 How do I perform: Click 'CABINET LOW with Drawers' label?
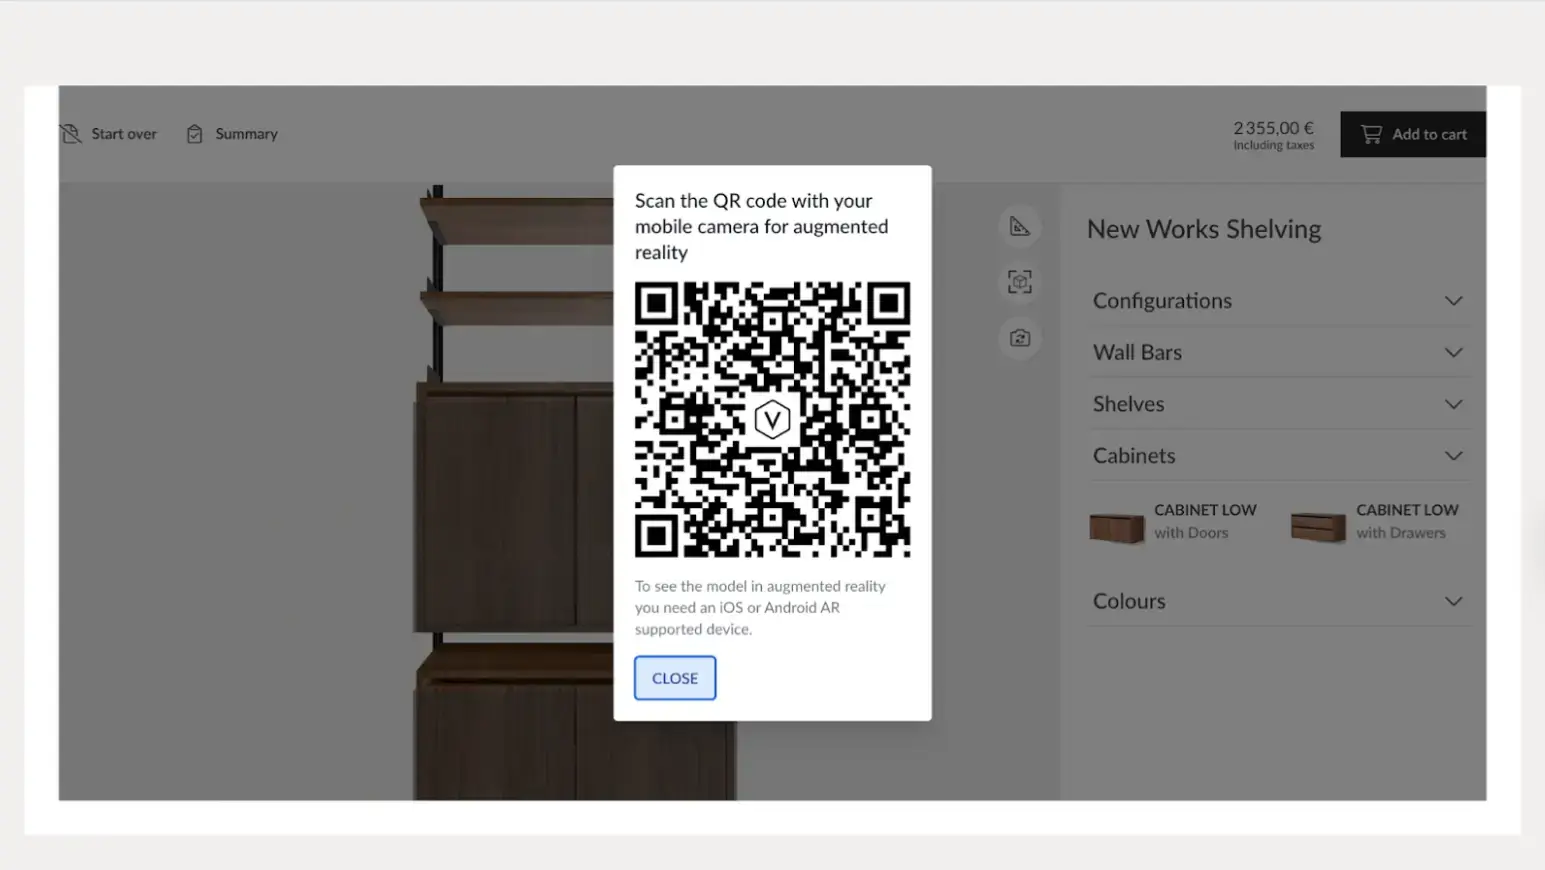pos(1407,521)
